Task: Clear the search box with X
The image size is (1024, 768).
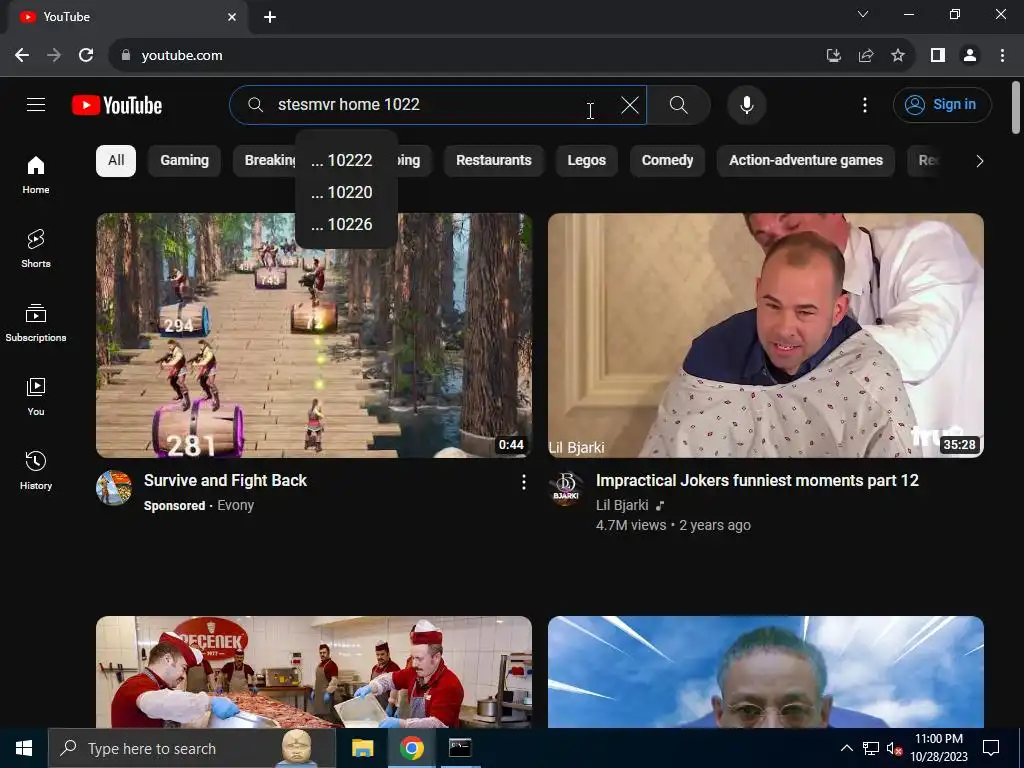Action: click(630, 104)
